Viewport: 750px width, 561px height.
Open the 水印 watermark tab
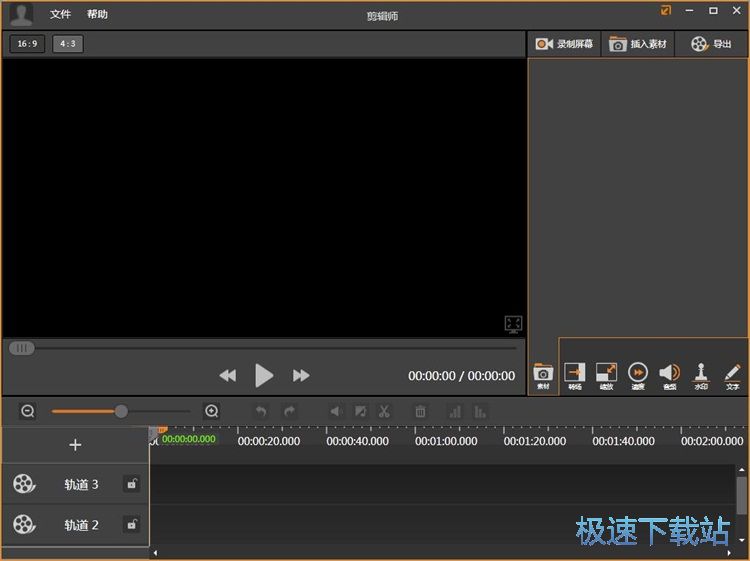701,376
